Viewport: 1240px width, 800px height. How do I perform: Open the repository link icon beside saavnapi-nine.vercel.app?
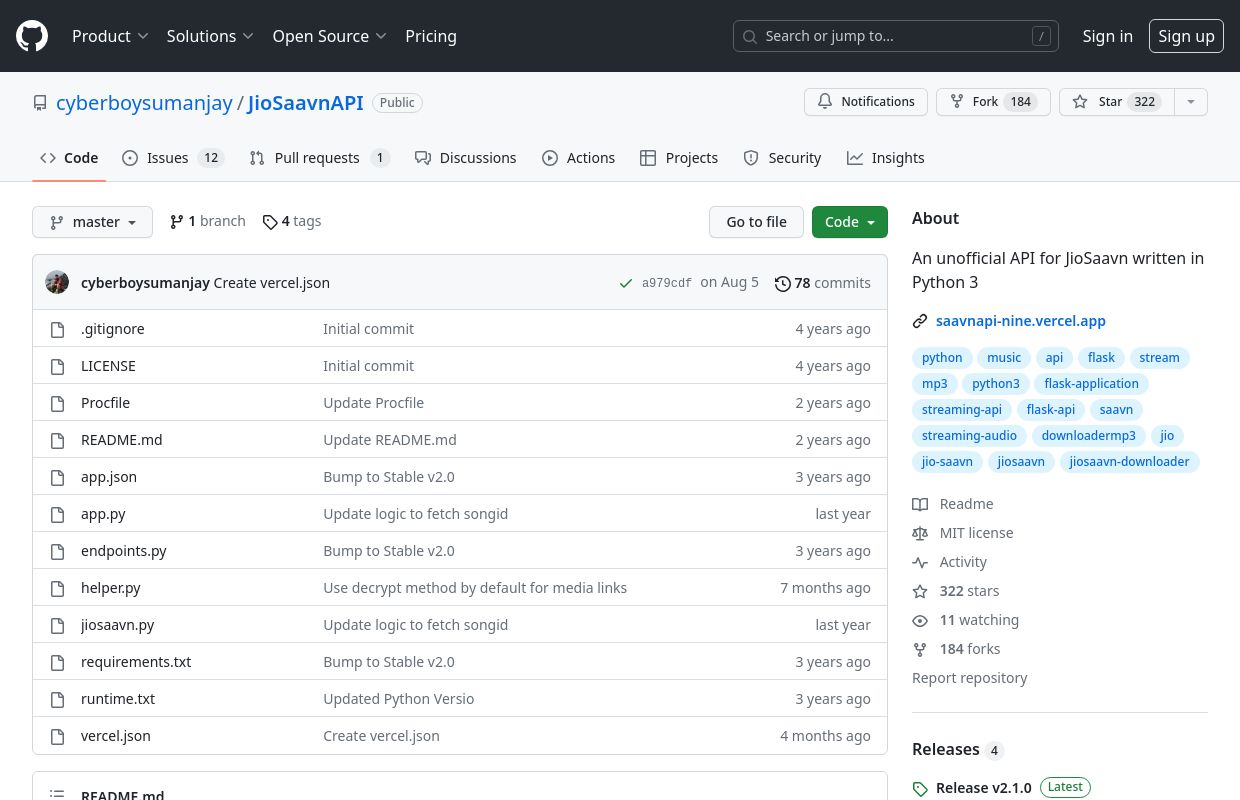pos(920,321)
